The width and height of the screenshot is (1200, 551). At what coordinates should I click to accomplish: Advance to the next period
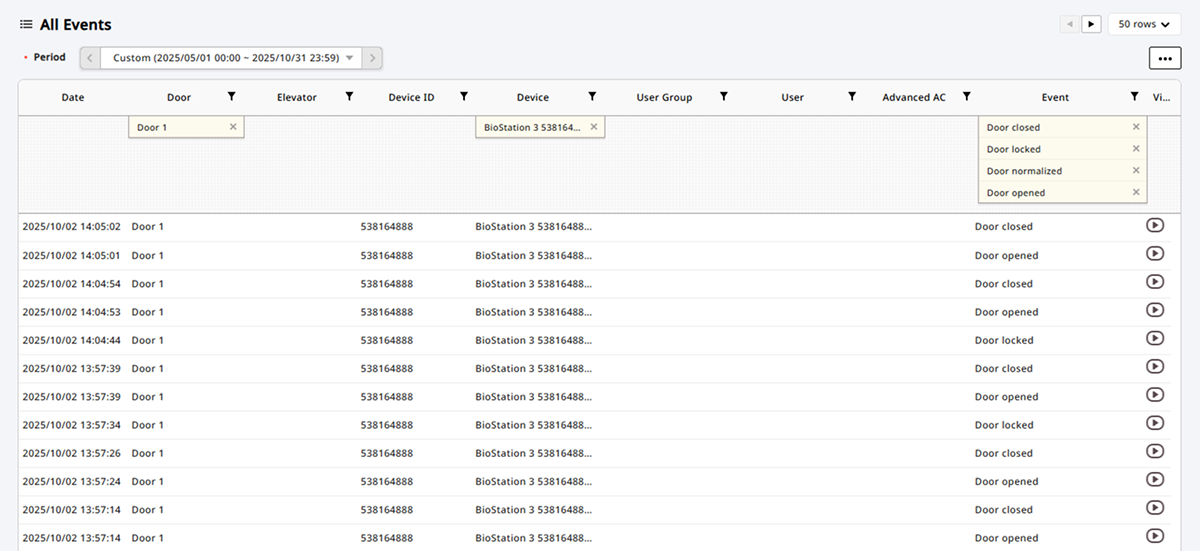tap(372, 58)
